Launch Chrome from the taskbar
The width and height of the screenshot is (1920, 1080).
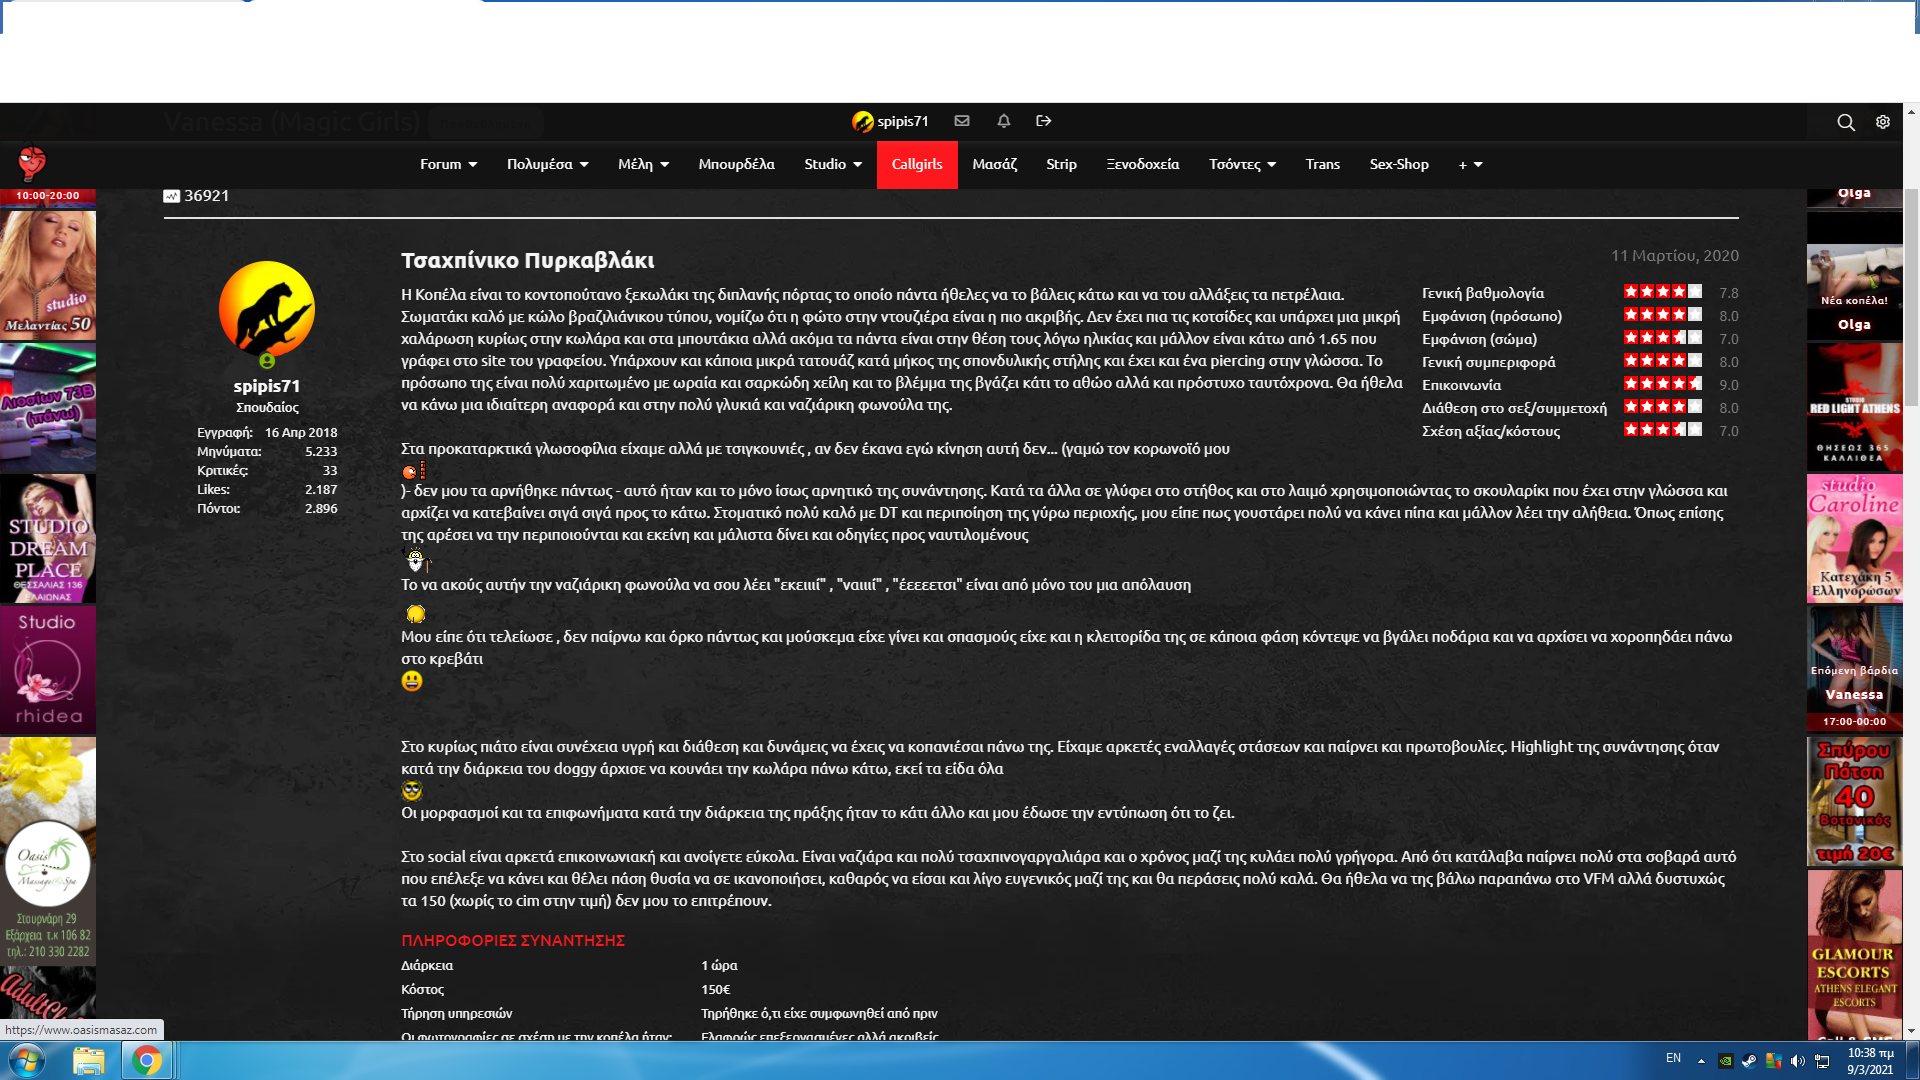point(147,1060)
